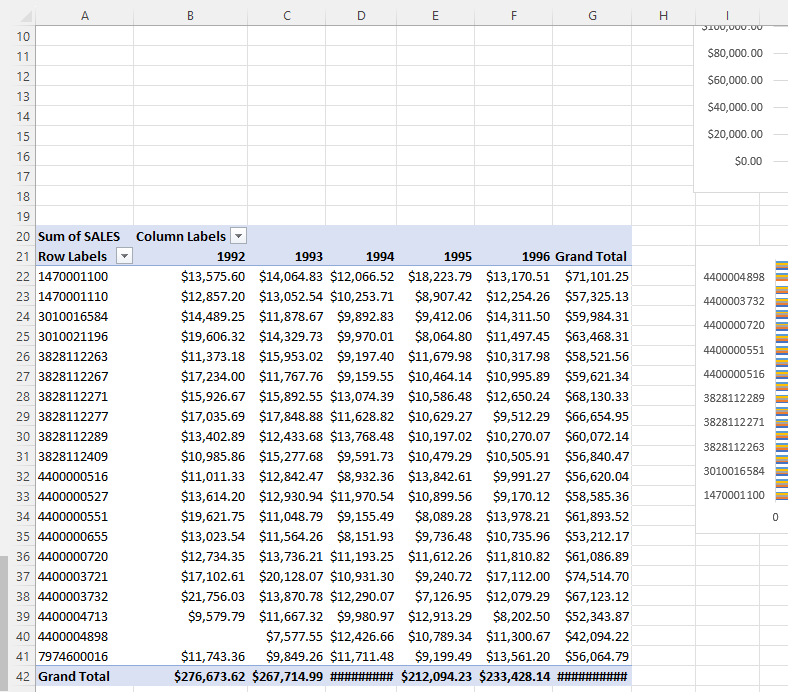Select column G header

click(x=593, y=15)
